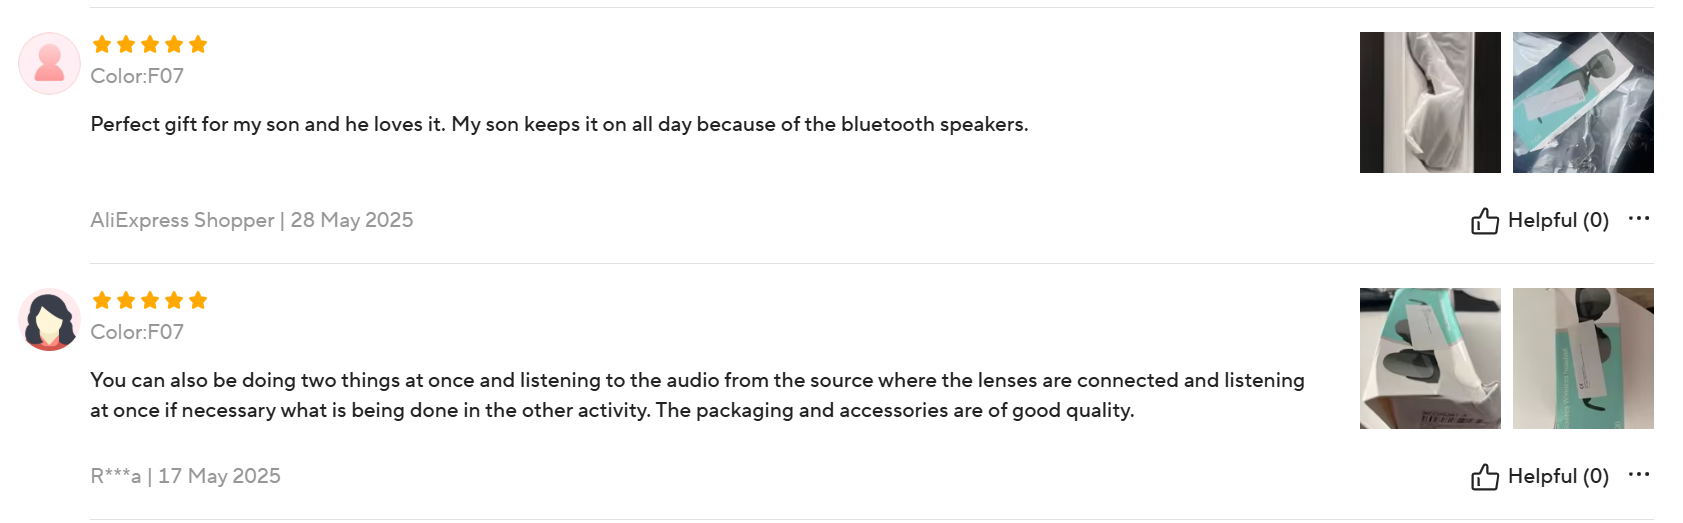Screen dimensions: 1683x523
Task: Open more options for the 28 May review
Action: [x=1638, y=218]
